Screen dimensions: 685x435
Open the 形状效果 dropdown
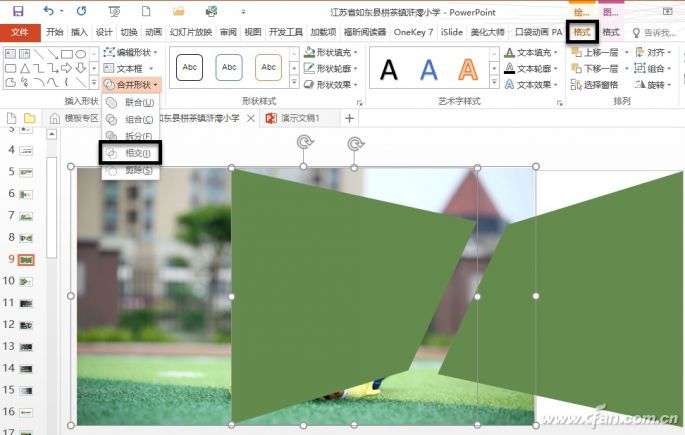click(331, 85)
